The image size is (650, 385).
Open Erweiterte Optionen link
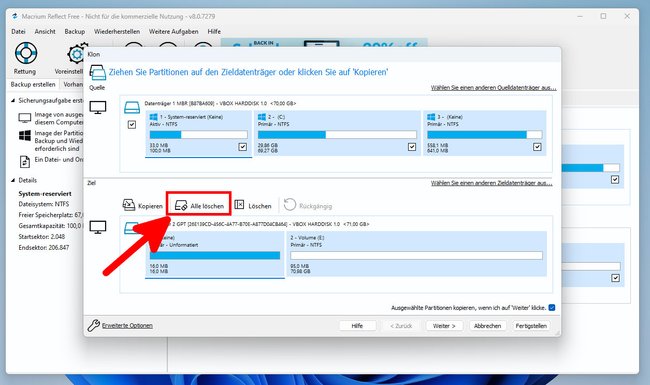[x=127, y=326]
